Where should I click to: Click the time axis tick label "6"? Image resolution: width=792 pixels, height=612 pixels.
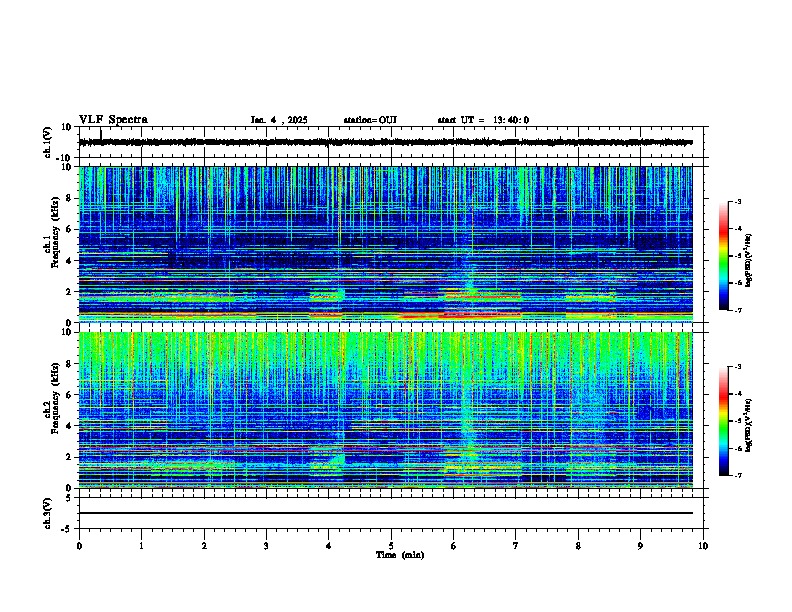pyautogui.click(x=454, y=546)
